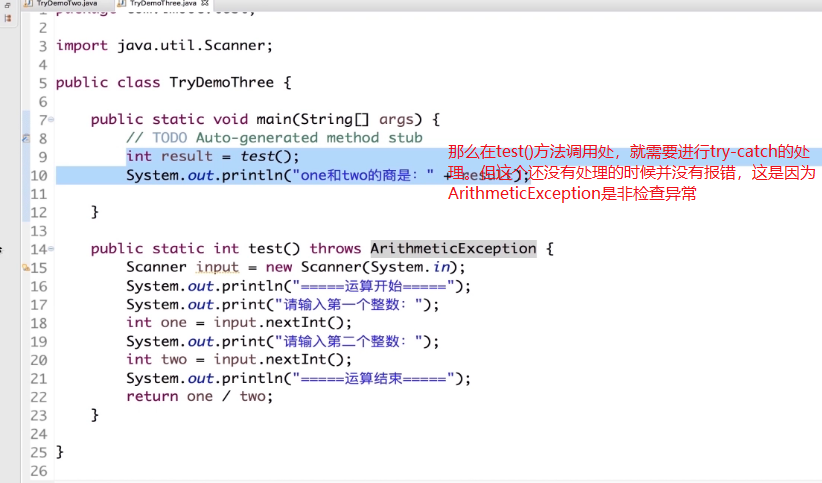The width and height of the screenshot is (822, 483).
Task: Select the TryDemoThree.java editor tab
Action: tap(162, 3)
